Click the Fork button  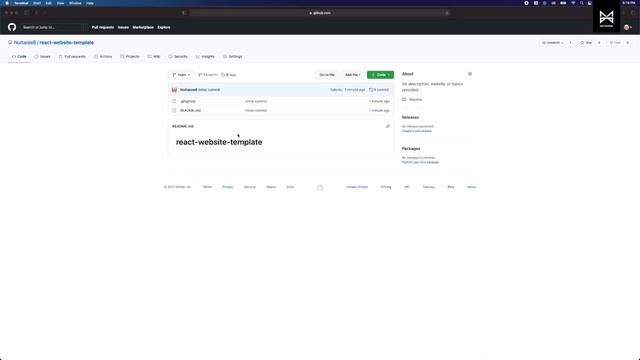click(x=615, y=43)
